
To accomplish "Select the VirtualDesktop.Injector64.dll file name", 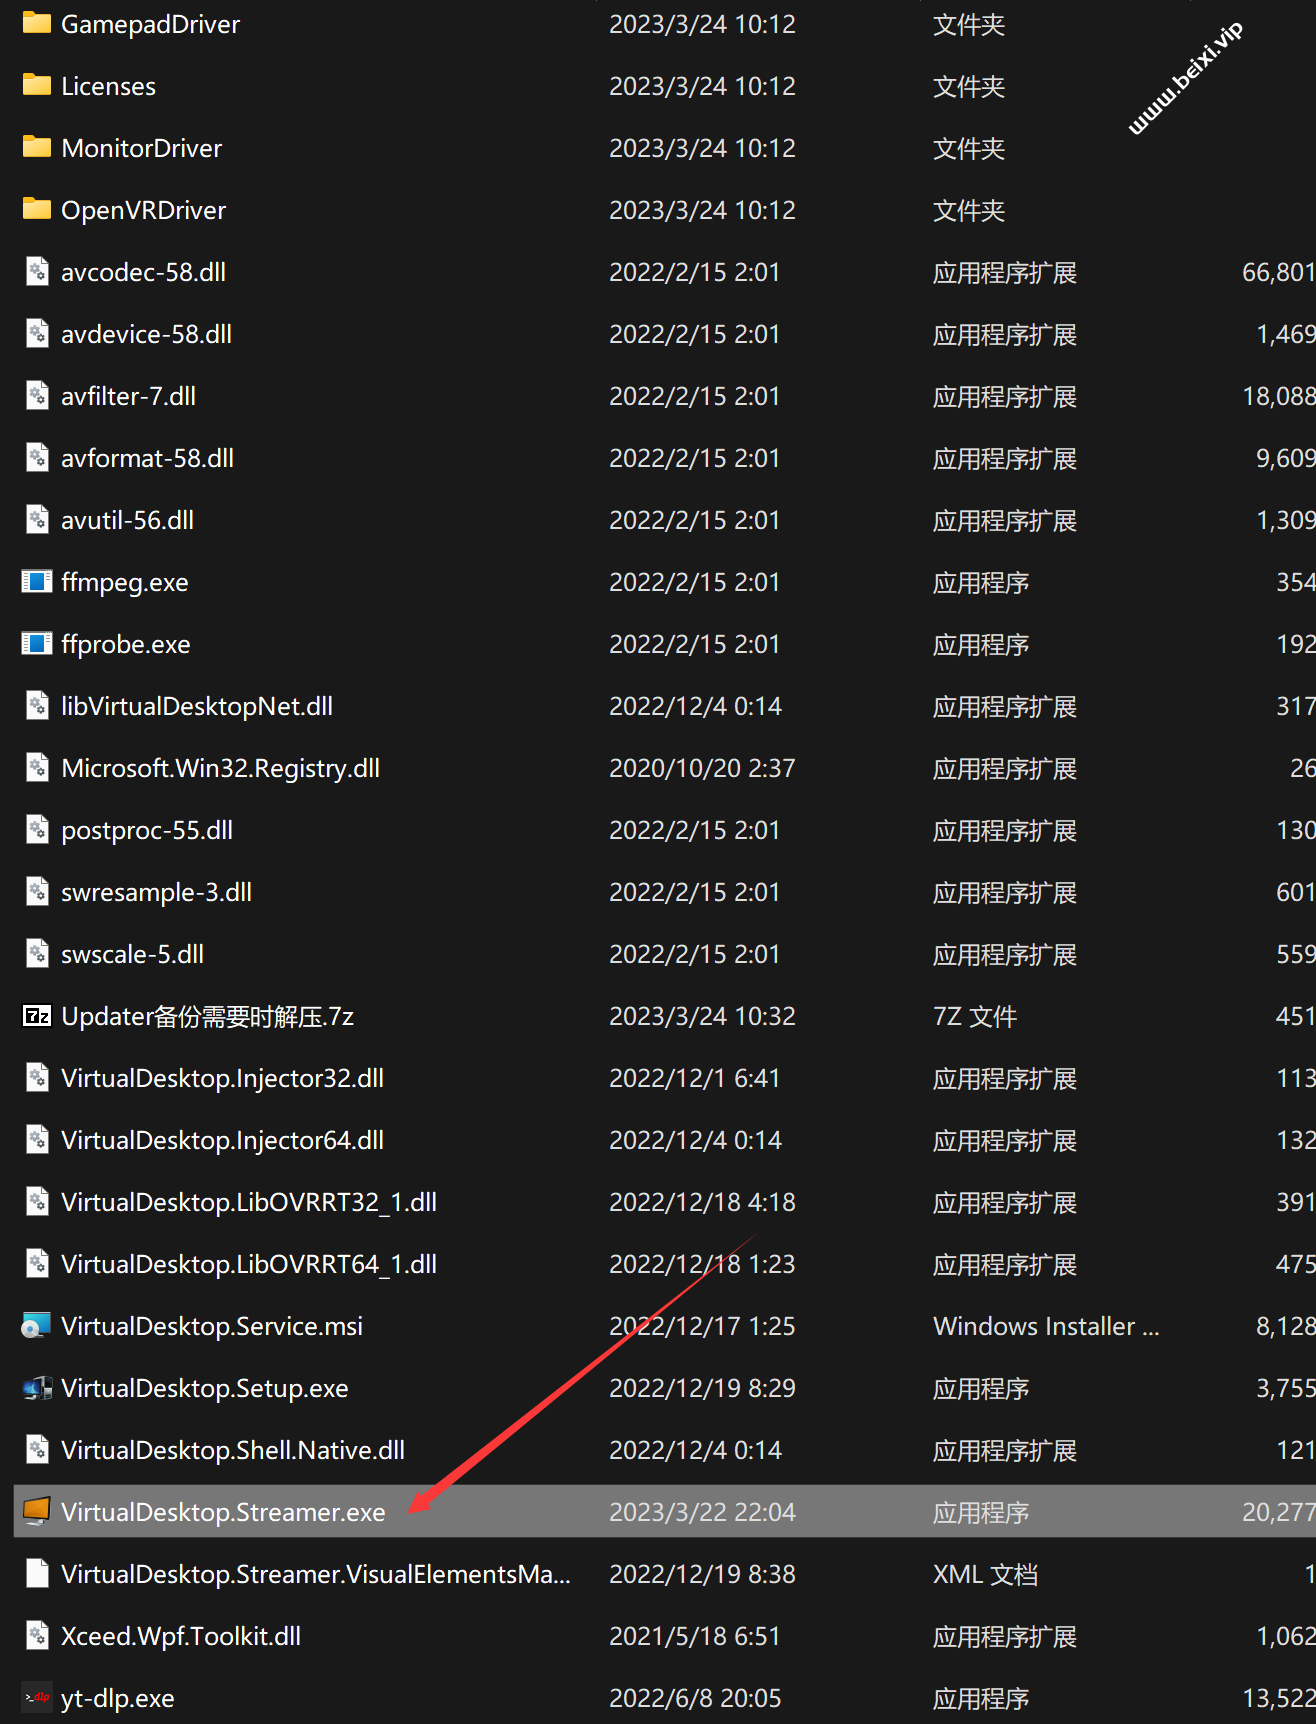I will point(222,1140).
